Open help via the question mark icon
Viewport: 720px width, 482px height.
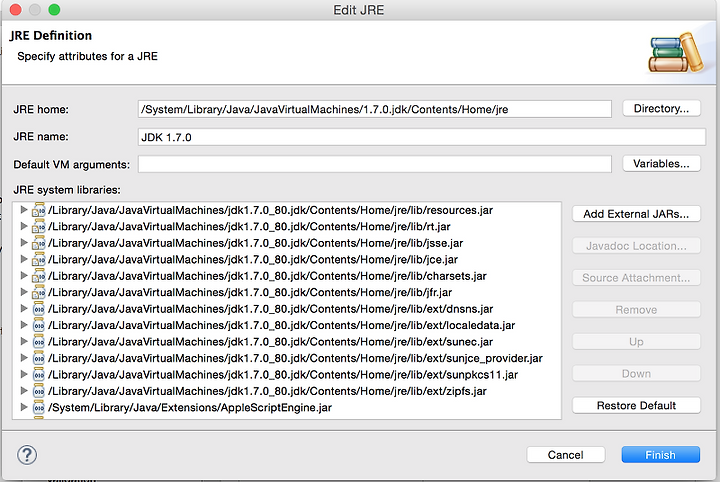pyautogui.click(x=27, y=455)
